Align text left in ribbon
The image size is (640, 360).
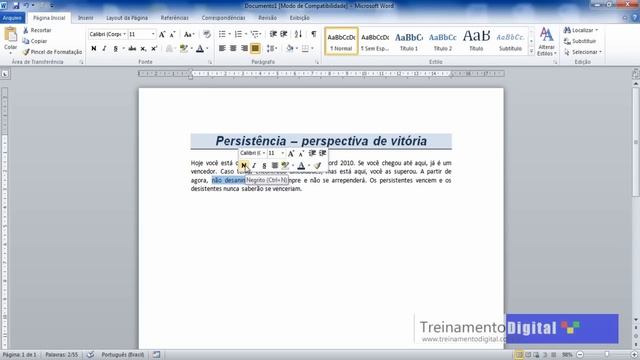(x=222, y=49)
